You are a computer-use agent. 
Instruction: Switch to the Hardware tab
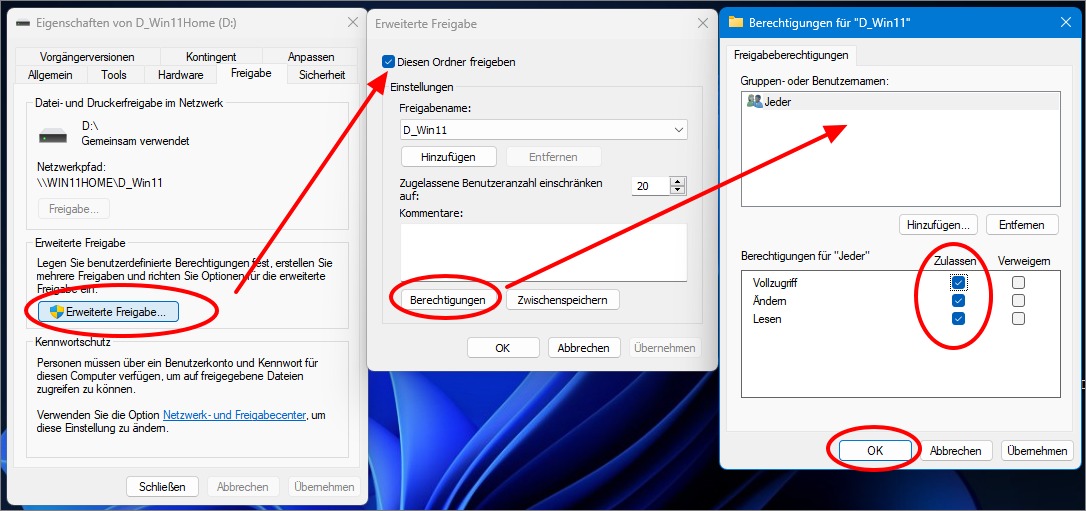pos(180,75)
